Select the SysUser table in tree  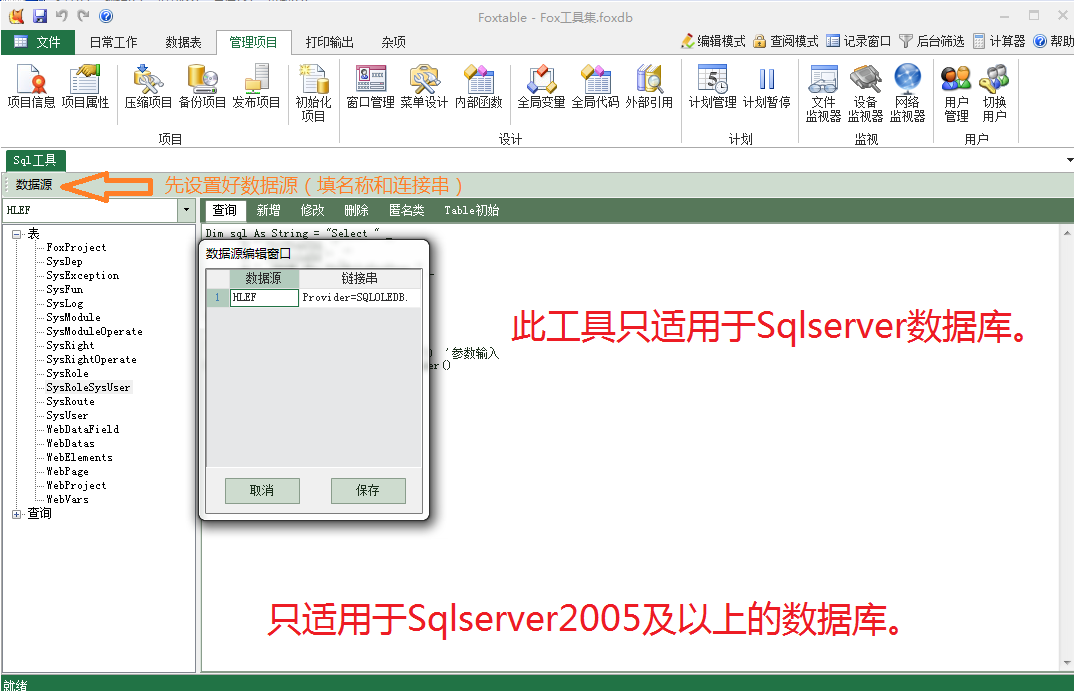pyautogui.click(x=67, y=416)
